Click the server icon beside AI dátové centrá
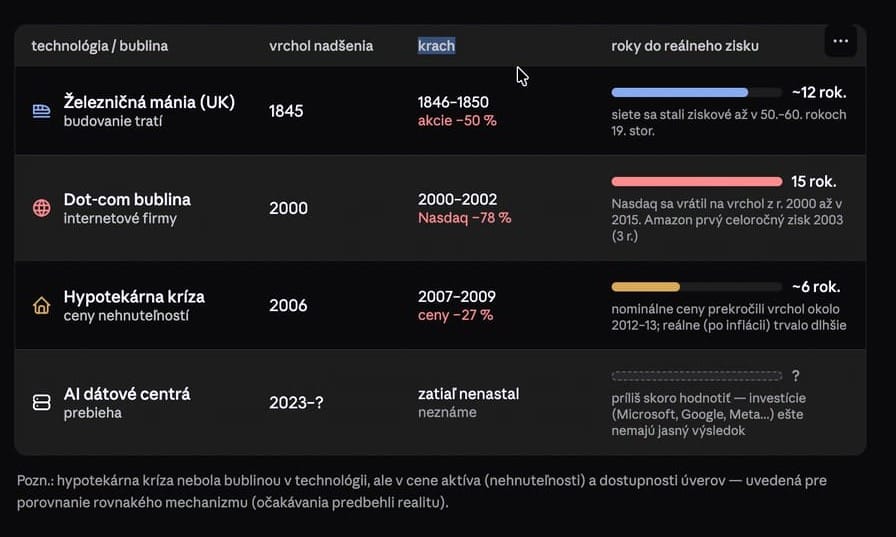 (x=41, y=402)
